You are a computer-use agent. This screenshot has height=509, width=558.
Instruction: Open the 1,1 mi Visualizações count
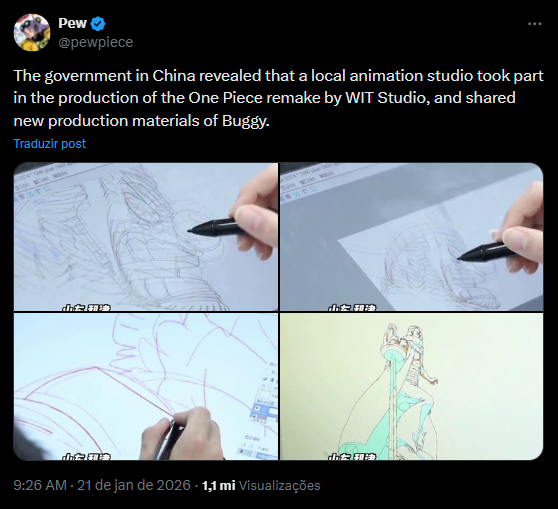pyautogui.click(x=261, y=486)
